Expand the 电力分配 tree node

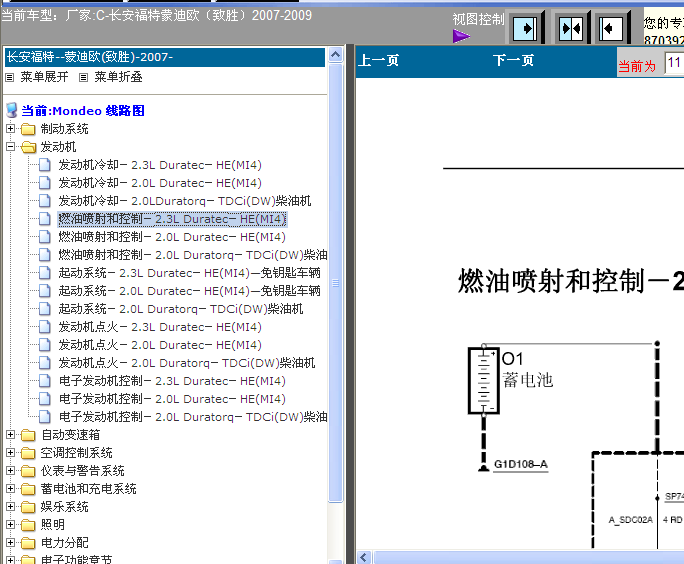10,543
